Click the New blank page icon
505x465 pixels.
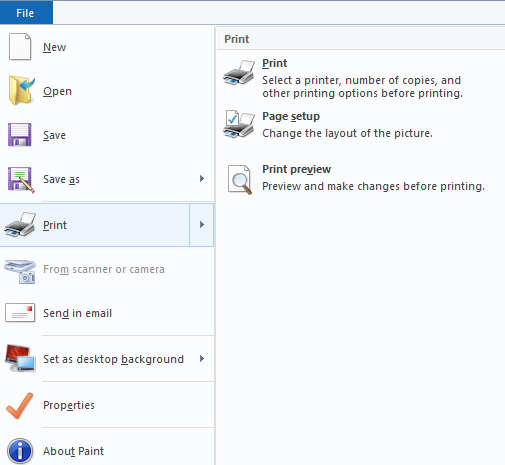tap(20, 47)
